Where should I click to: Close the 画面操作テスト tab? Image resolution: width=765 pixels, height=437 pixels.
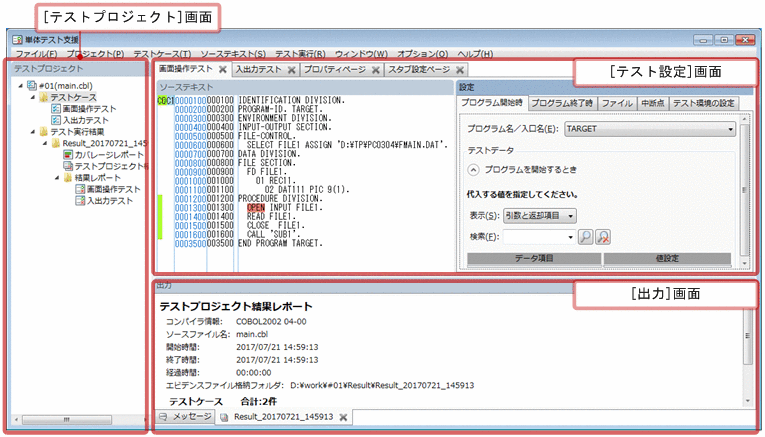(x=222, y=70)
